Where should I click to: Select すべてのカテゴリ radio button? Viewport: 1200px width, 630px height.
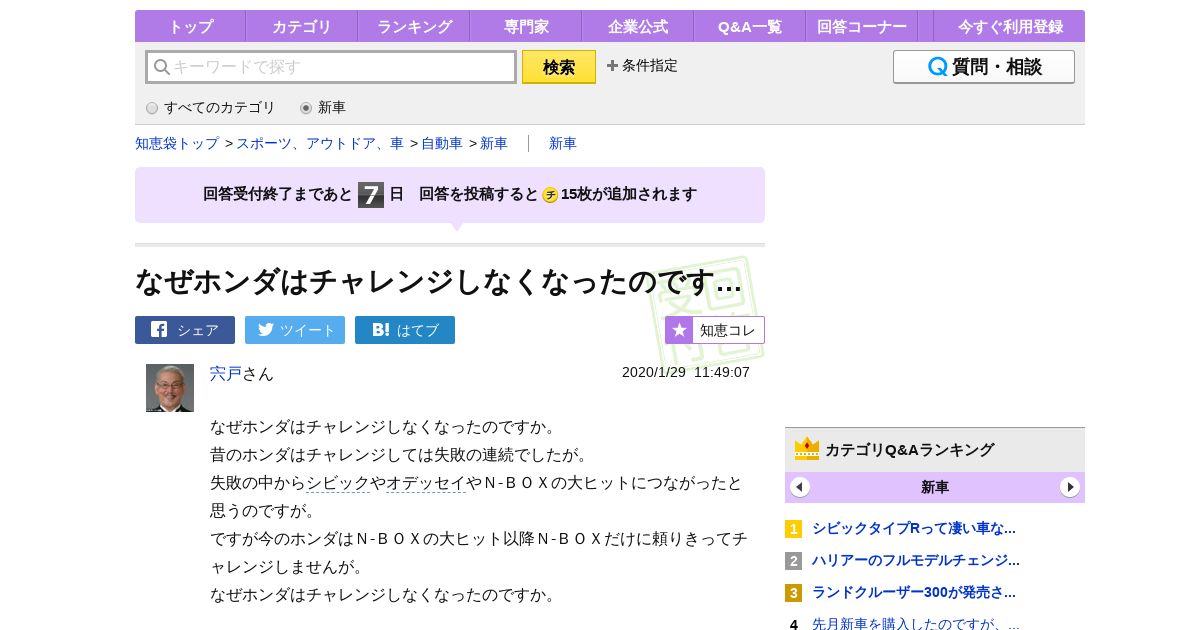(x=152, y=108)
